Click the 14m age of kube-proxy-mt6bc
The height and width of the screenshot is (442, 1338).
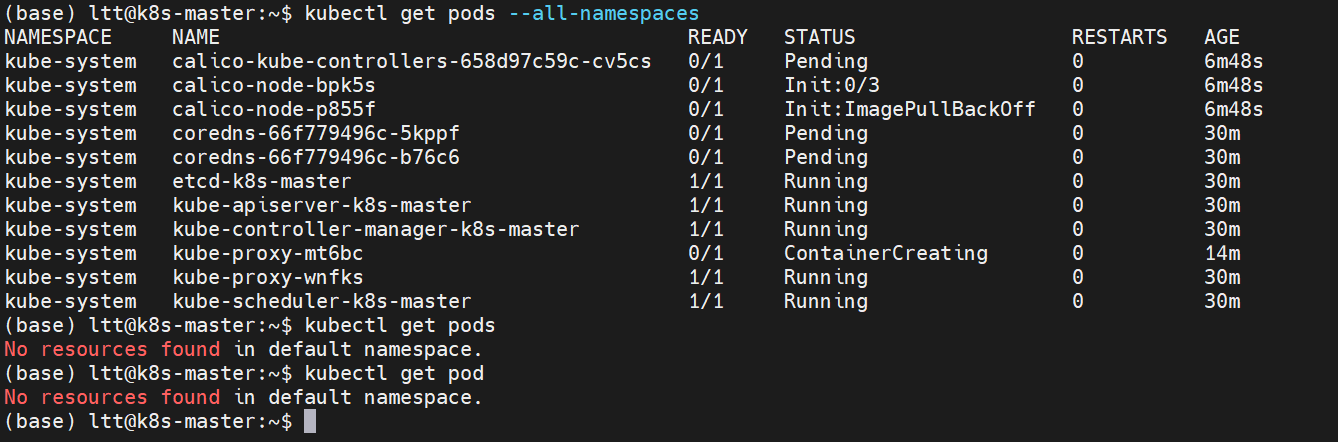(1222, 253)
